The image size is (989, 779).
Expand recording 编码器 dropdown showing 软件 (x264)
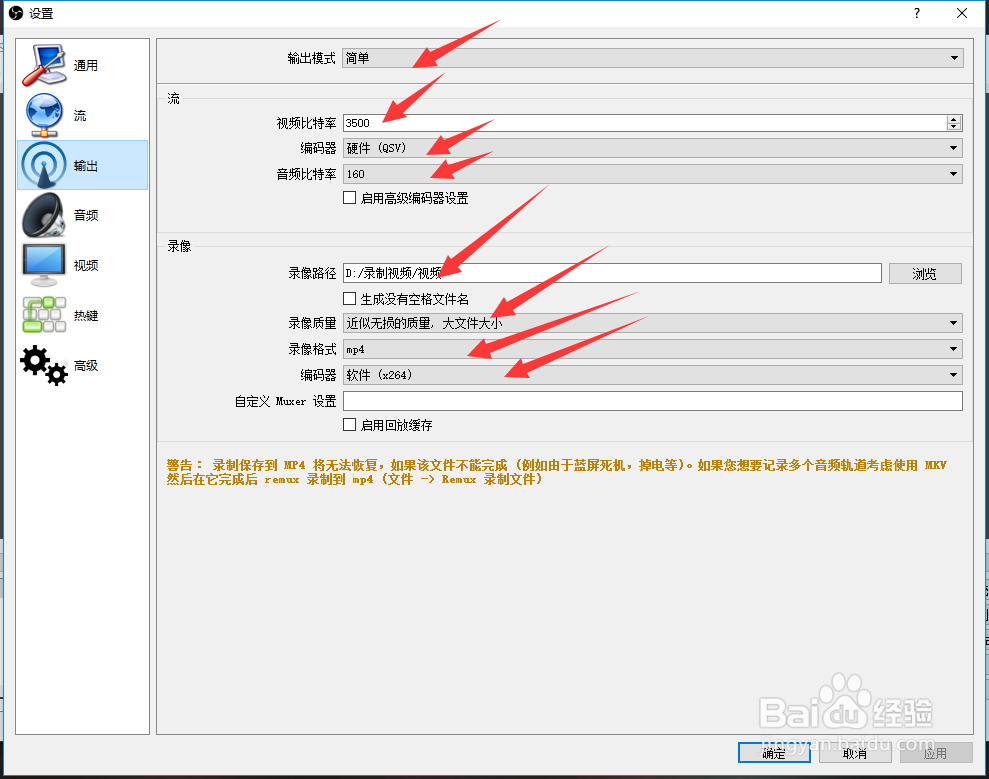tap(652, 375)
